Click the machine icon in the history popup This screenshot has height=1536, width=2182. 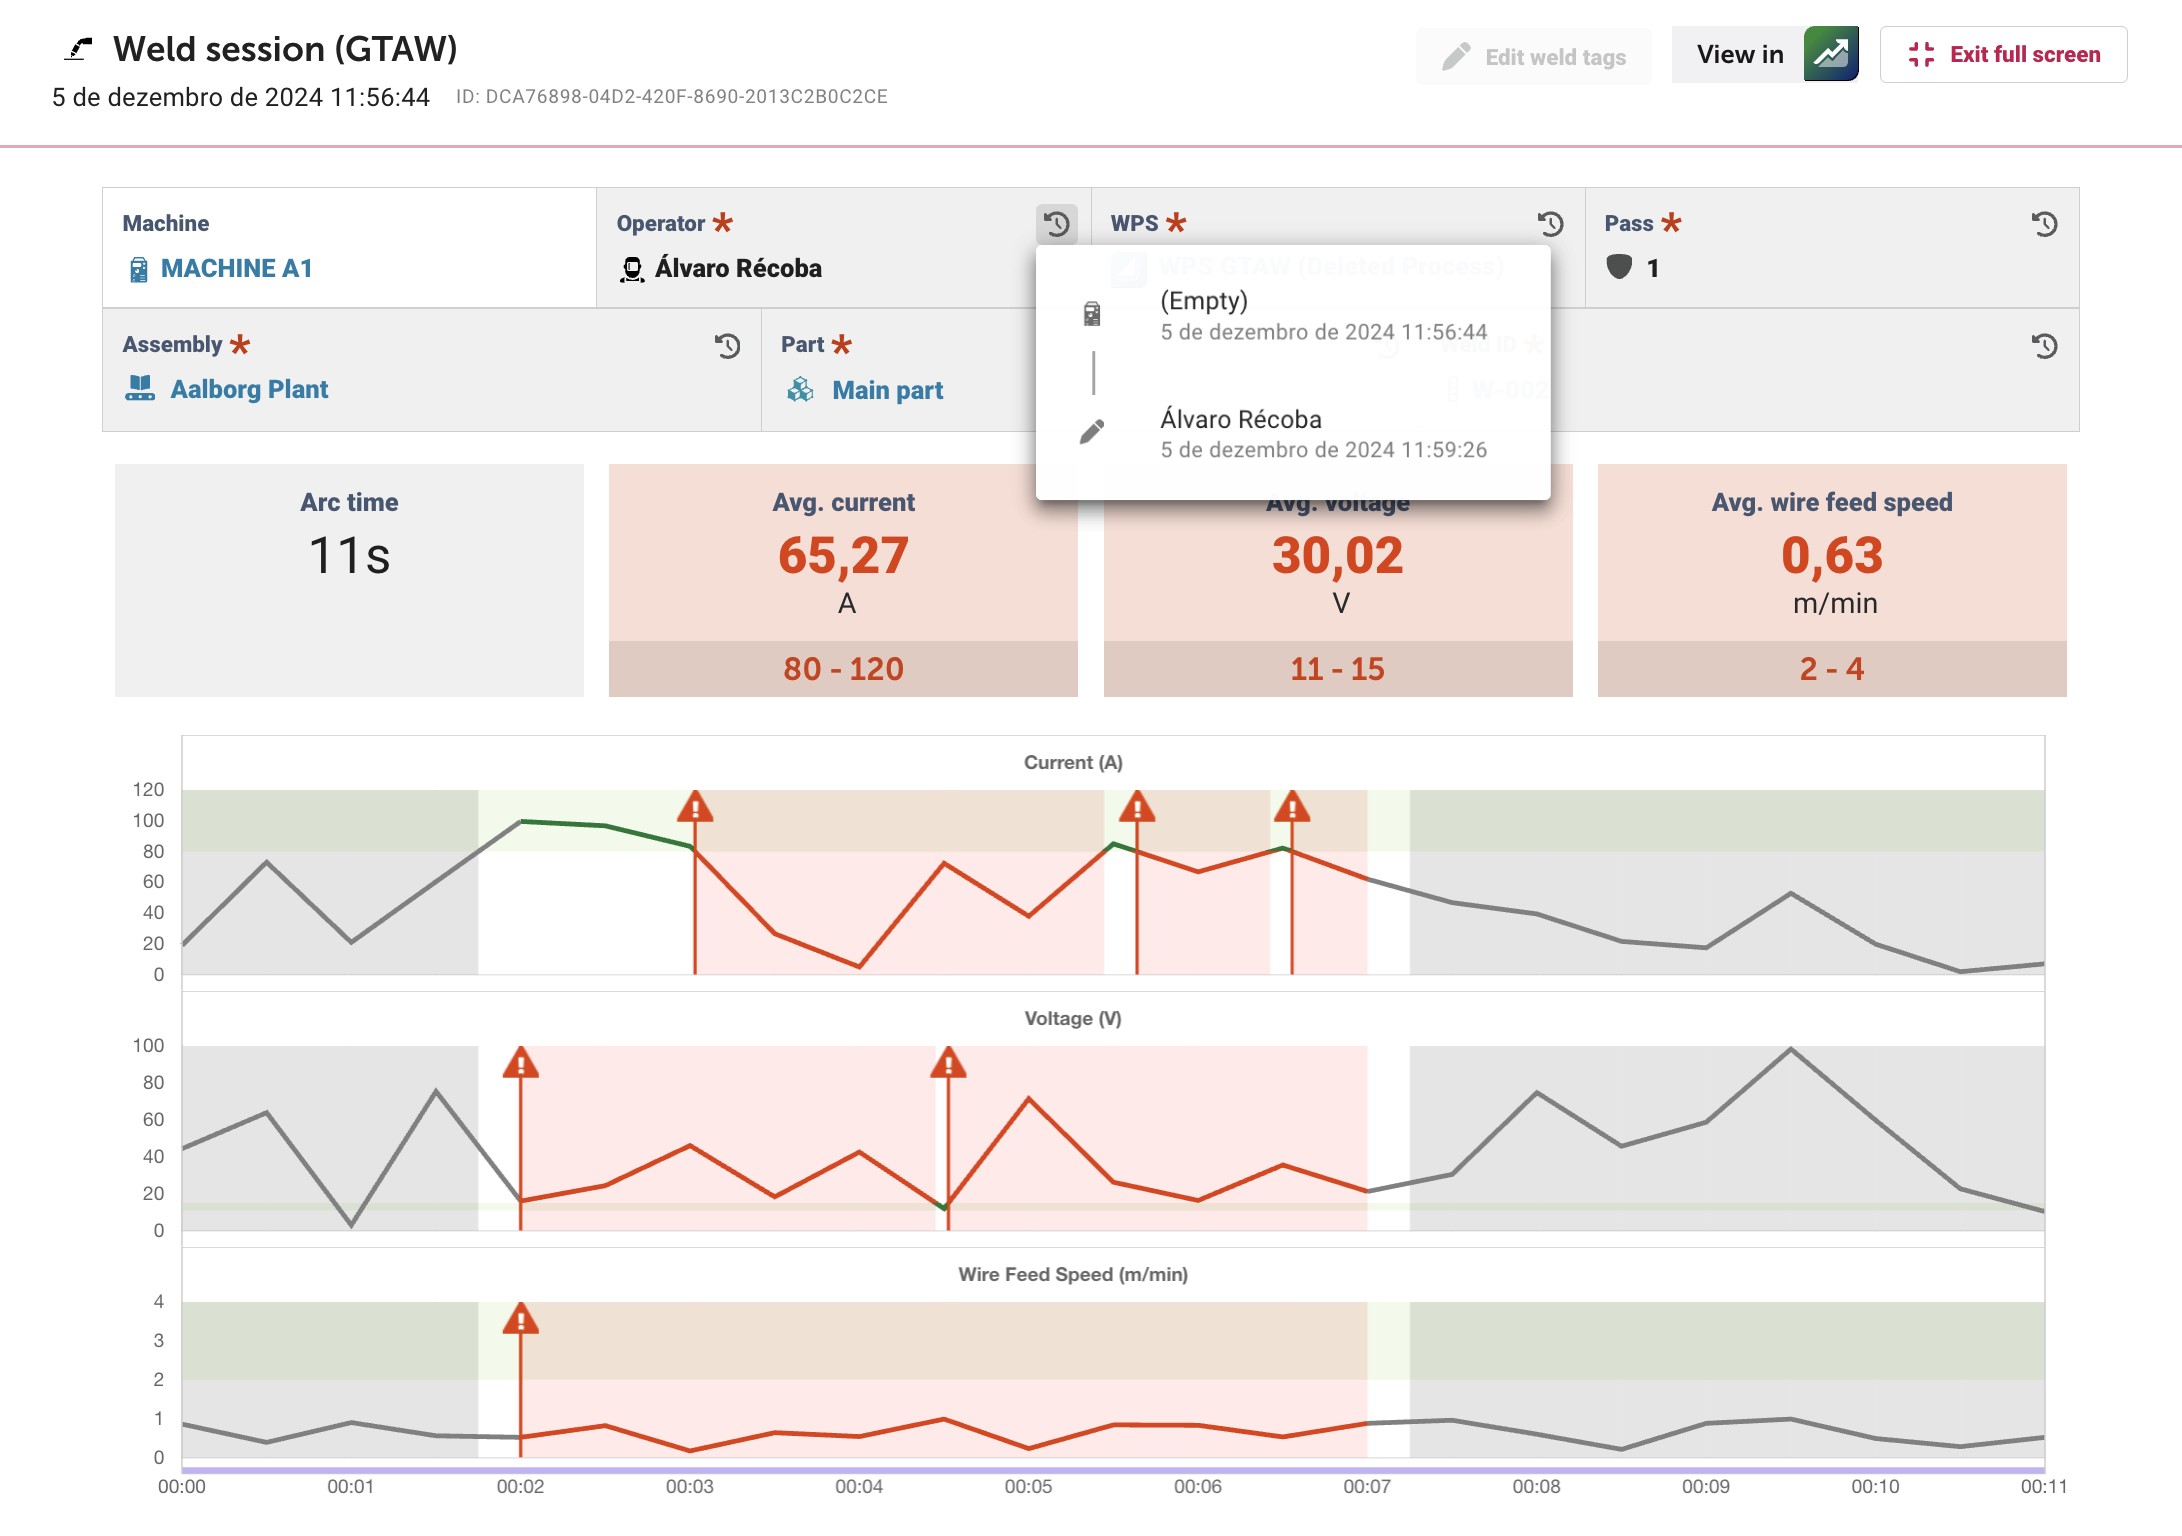(1092, 314)
